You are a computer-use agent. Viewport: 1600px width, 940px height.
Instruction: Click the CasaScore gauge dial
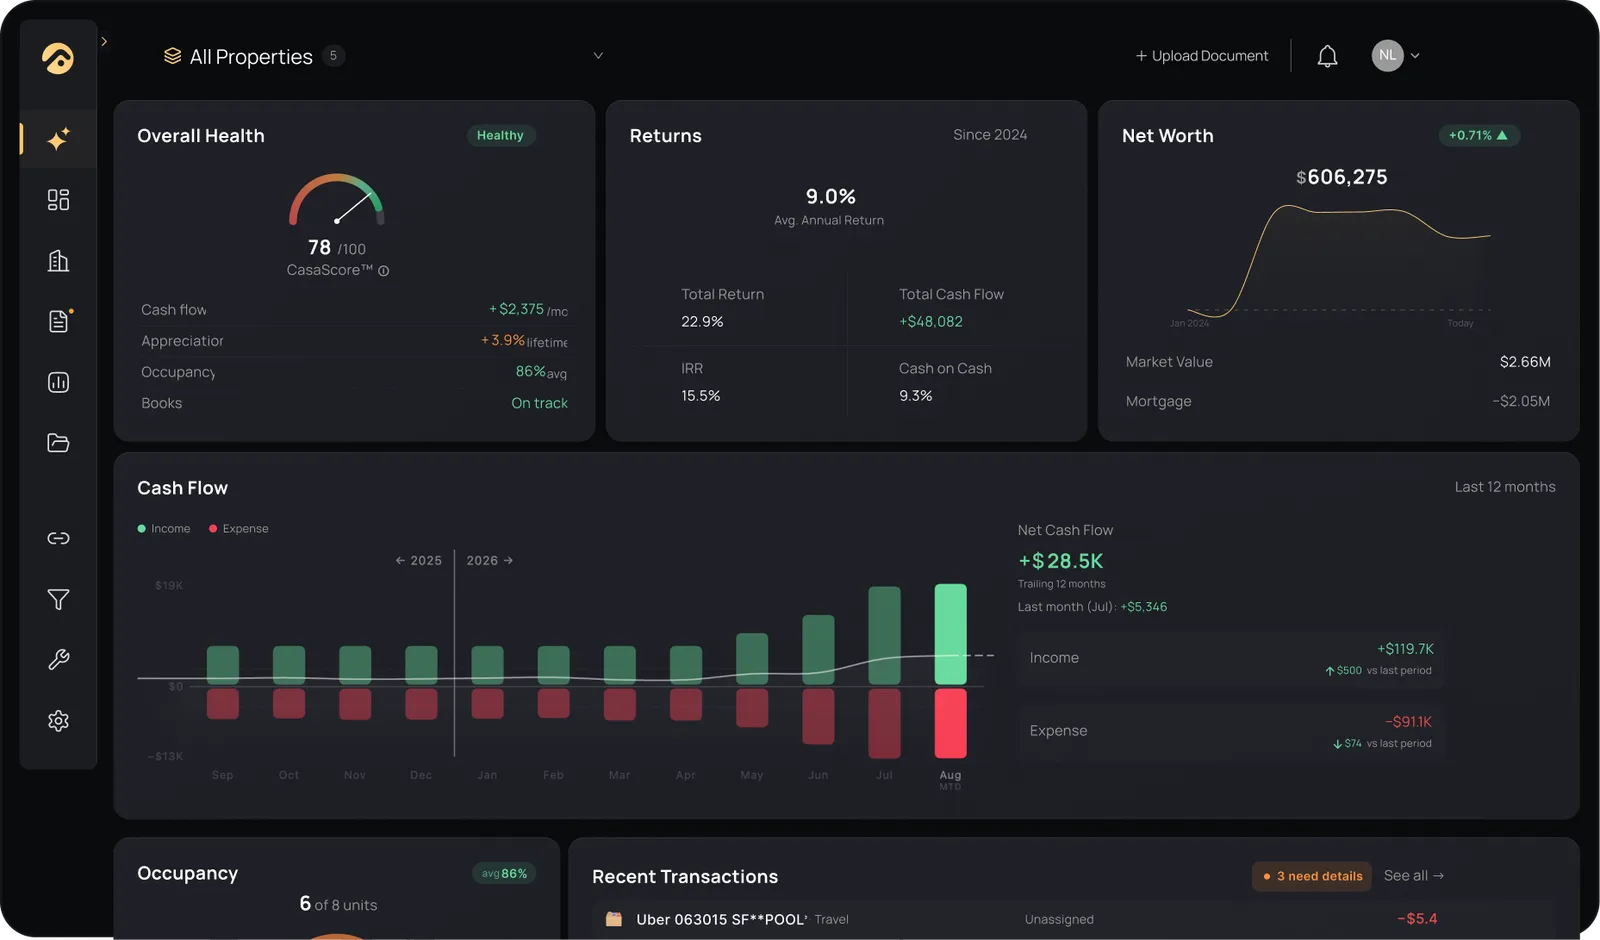coord(337,200)
